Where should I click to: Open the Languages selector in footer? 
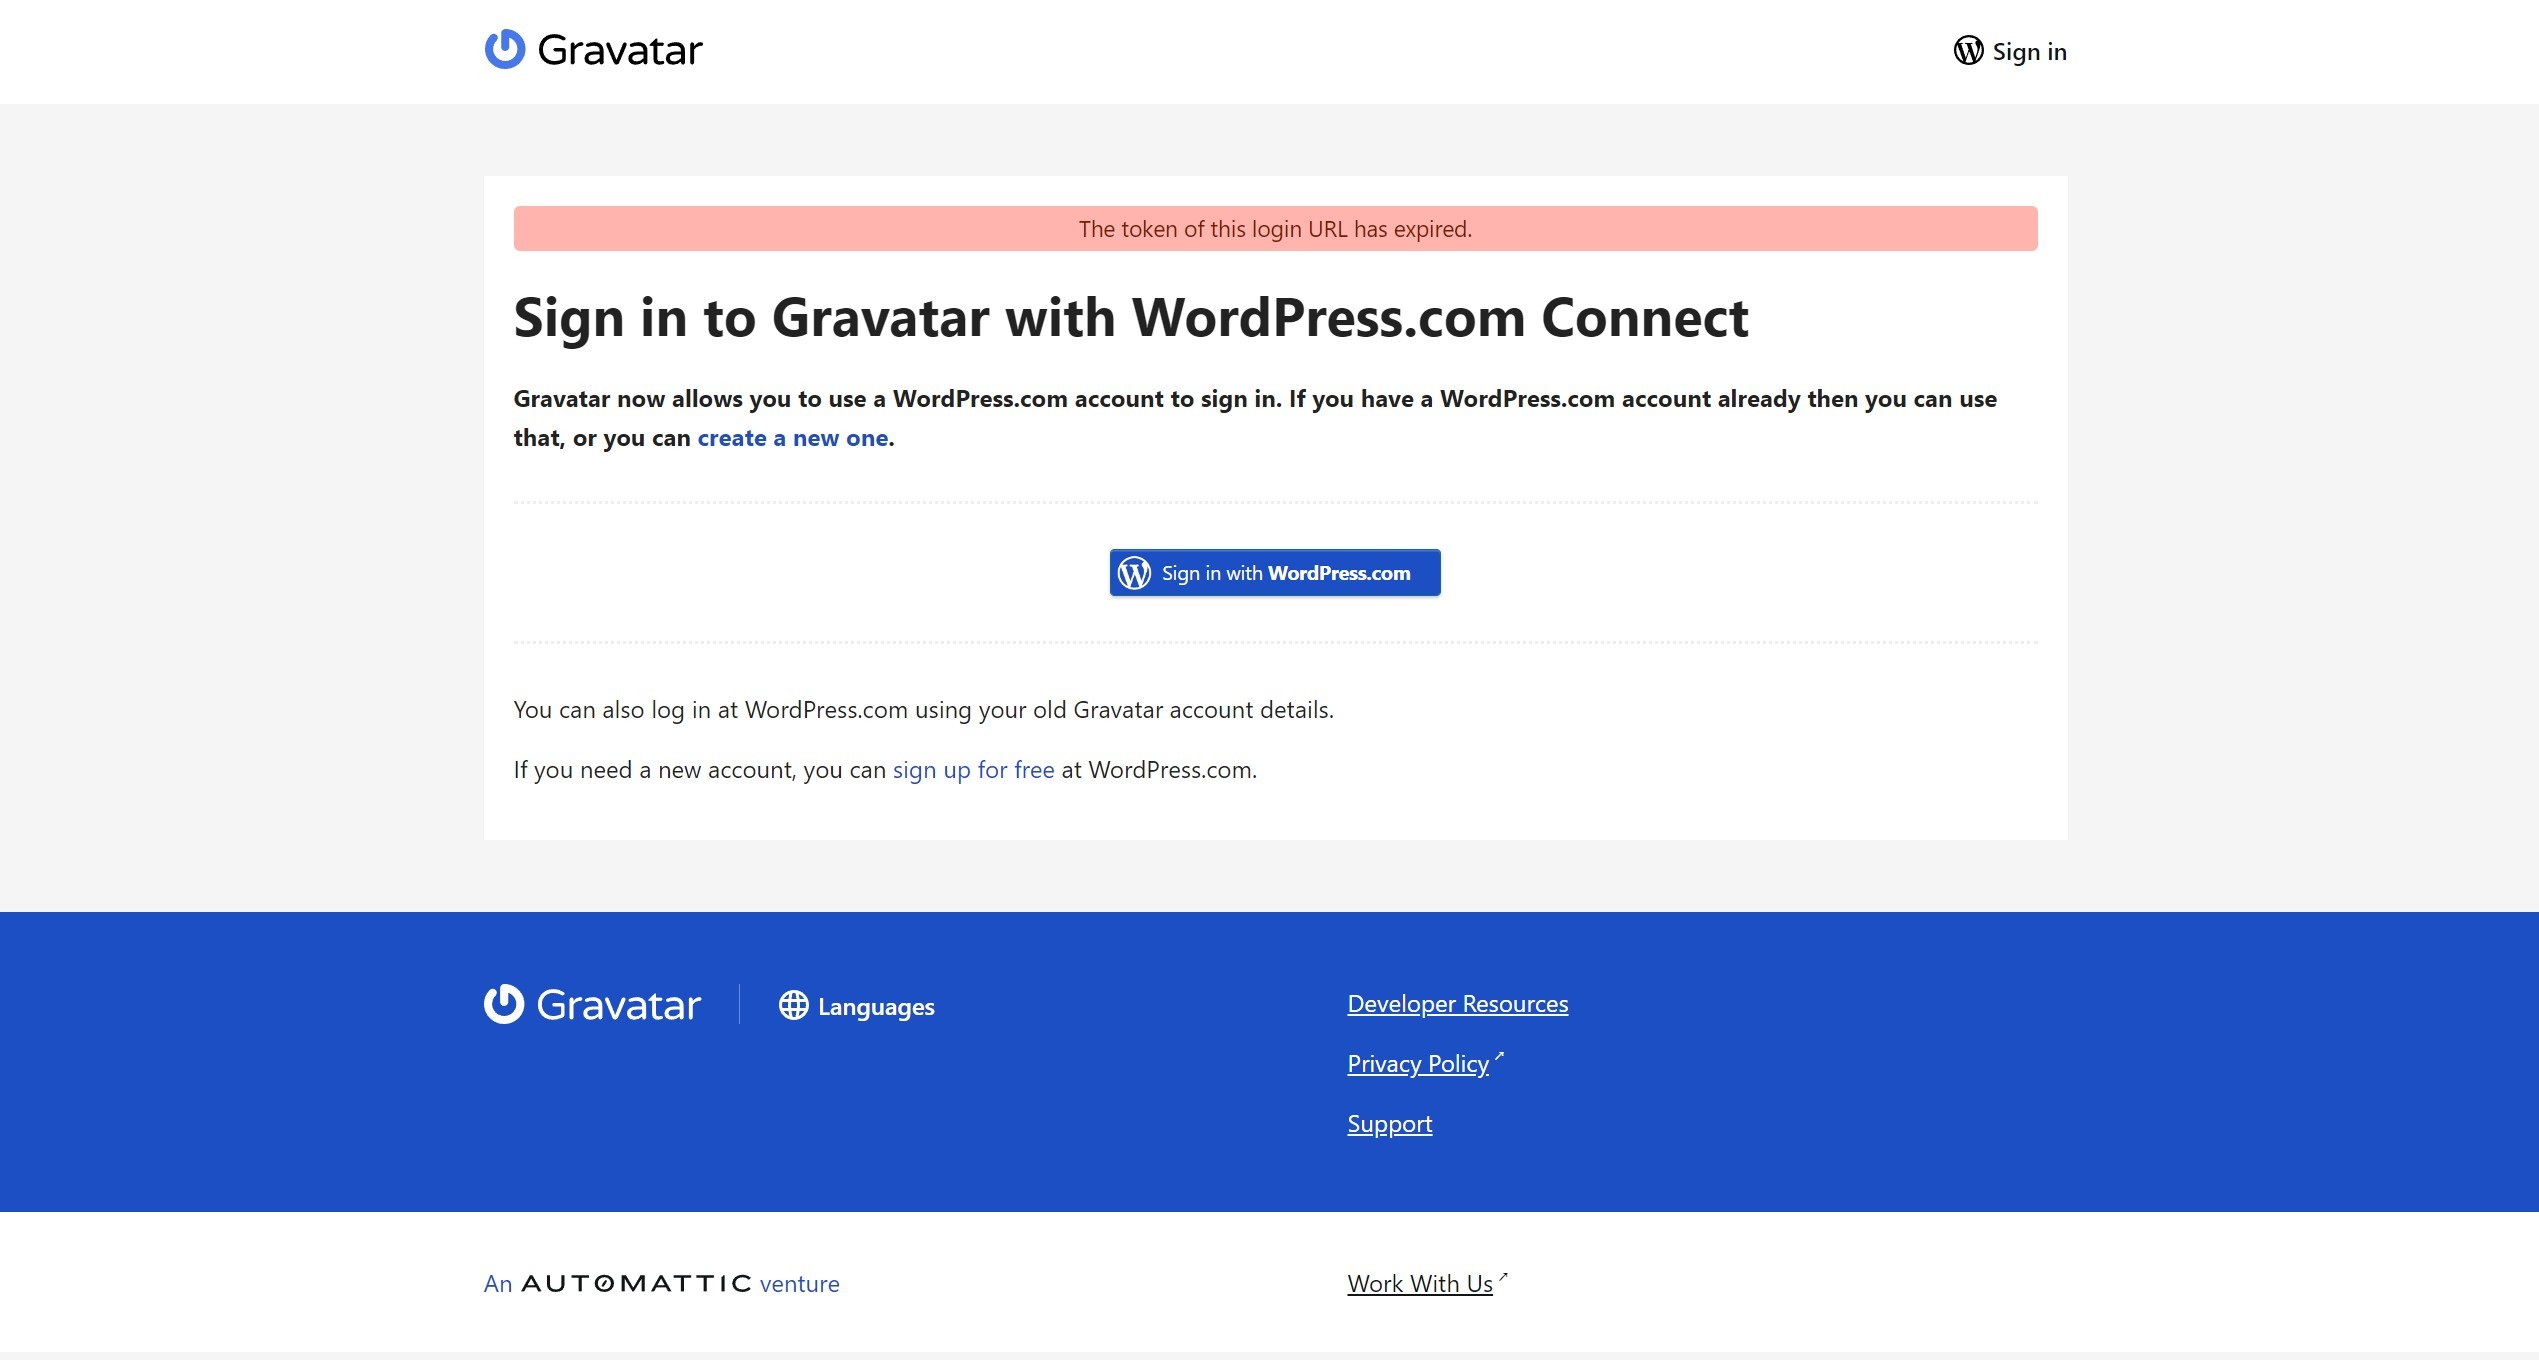point(857,1006)
